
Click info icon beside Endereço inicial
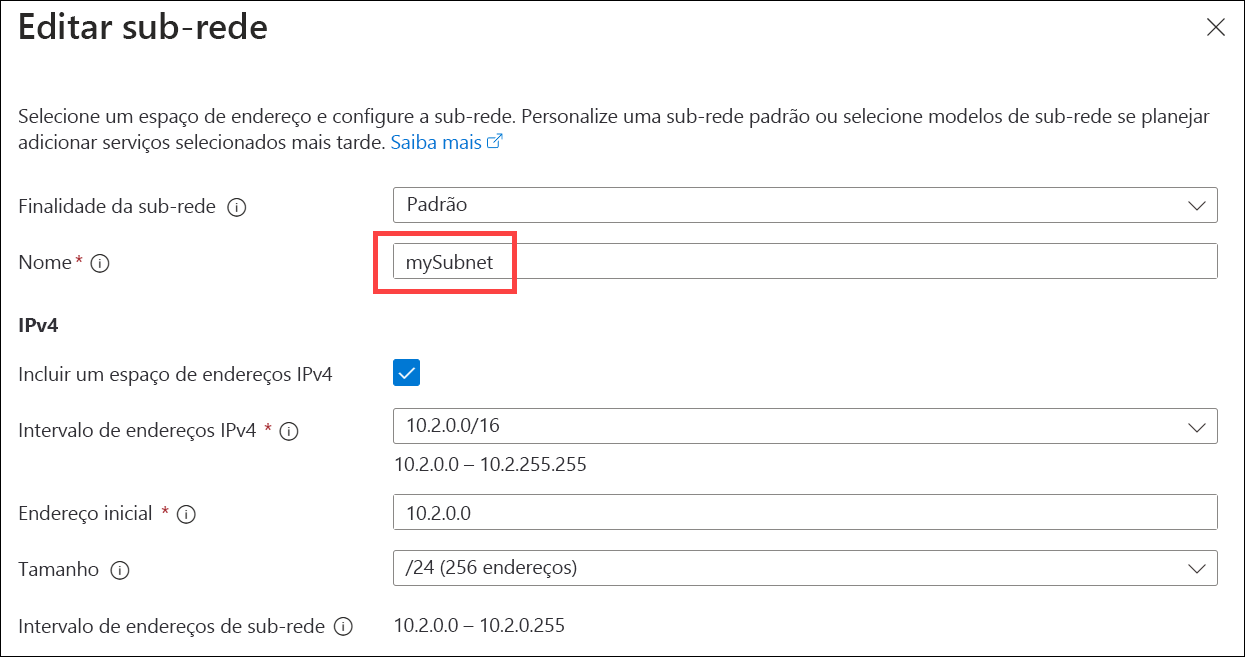[186, 514]
